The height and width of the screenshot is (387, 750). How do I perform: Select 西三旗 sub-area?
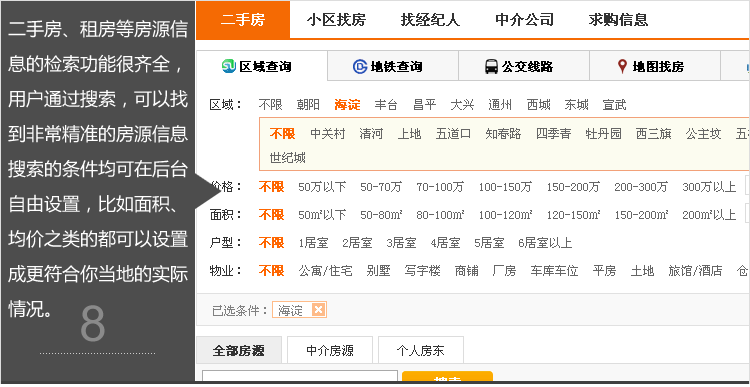(x=653, y=134)
